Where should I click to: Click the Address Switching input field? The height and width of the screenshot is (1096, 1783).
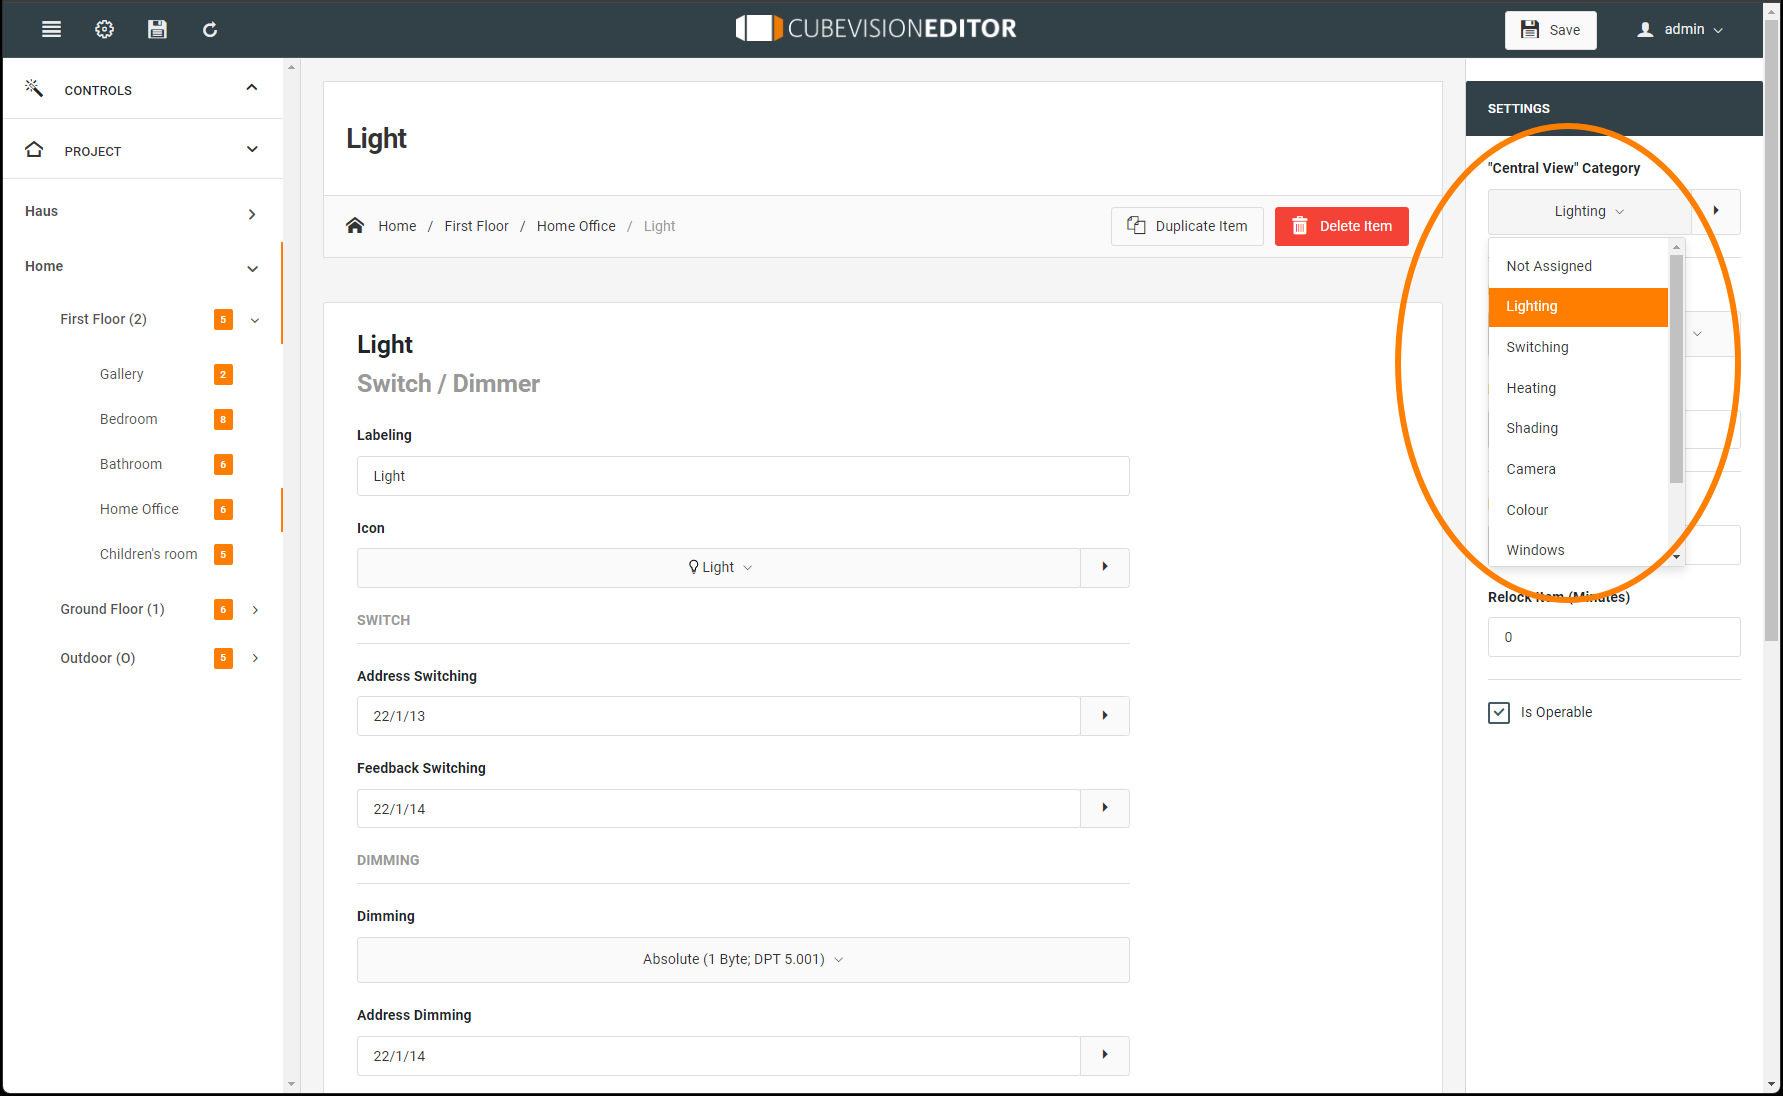pyautogui.click(x=719, y=716)
